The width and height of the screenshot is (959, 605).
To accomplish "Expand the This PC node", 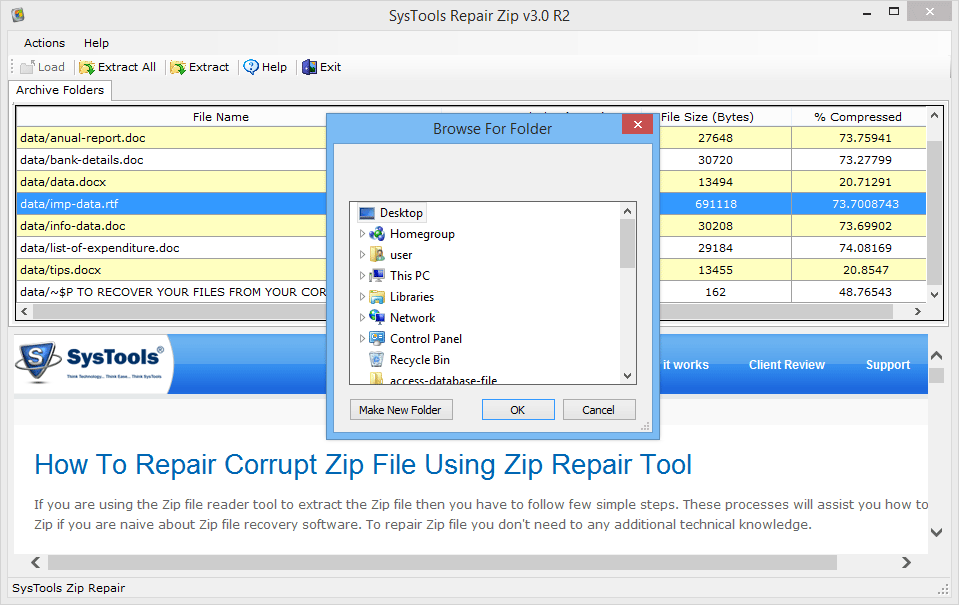I will click(362, 275).
